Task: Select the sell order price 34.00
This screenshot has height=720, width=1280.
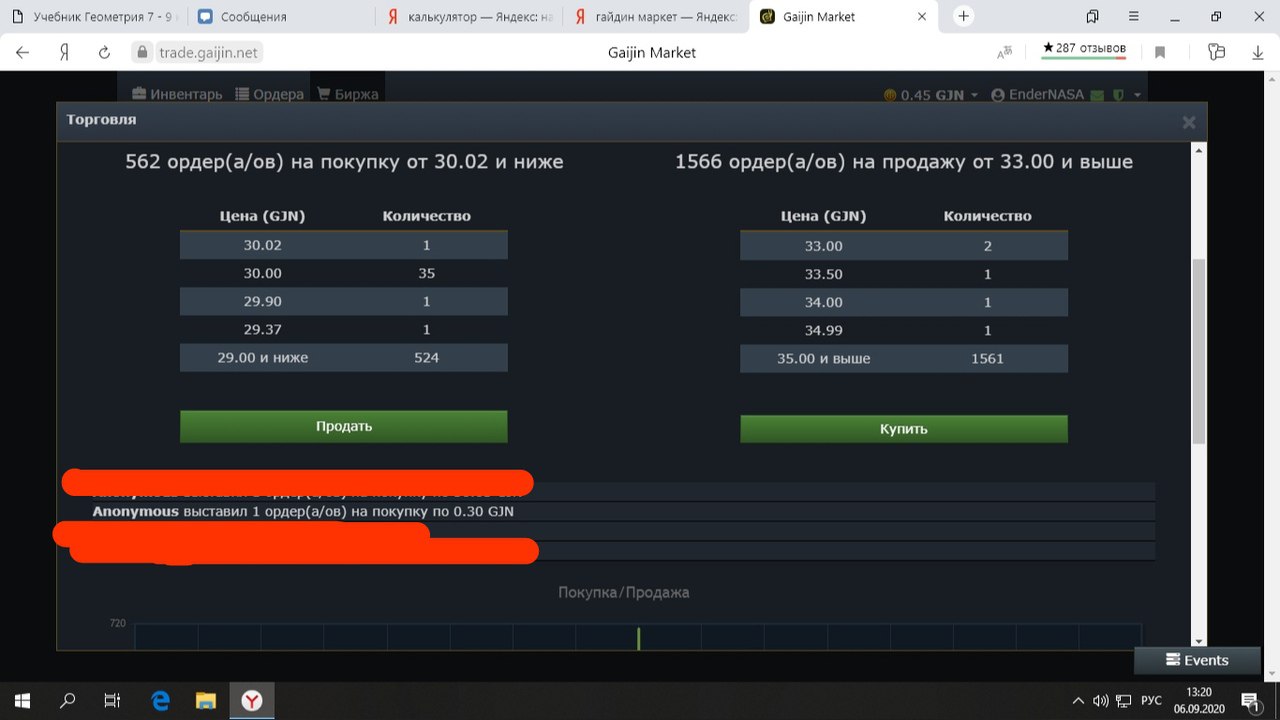Action: click(x=823, y=302)
